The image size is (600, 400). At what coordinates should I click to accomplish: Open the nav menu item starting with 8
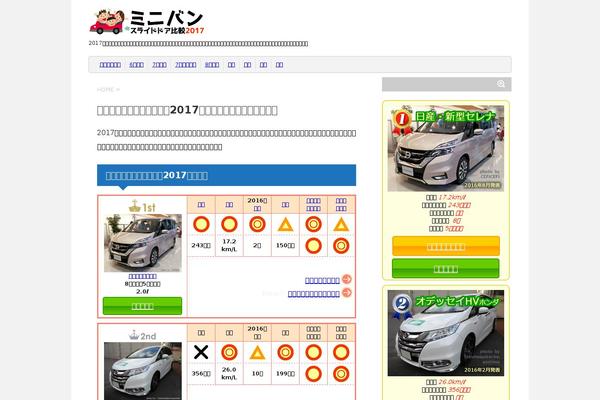coord(212,65)
